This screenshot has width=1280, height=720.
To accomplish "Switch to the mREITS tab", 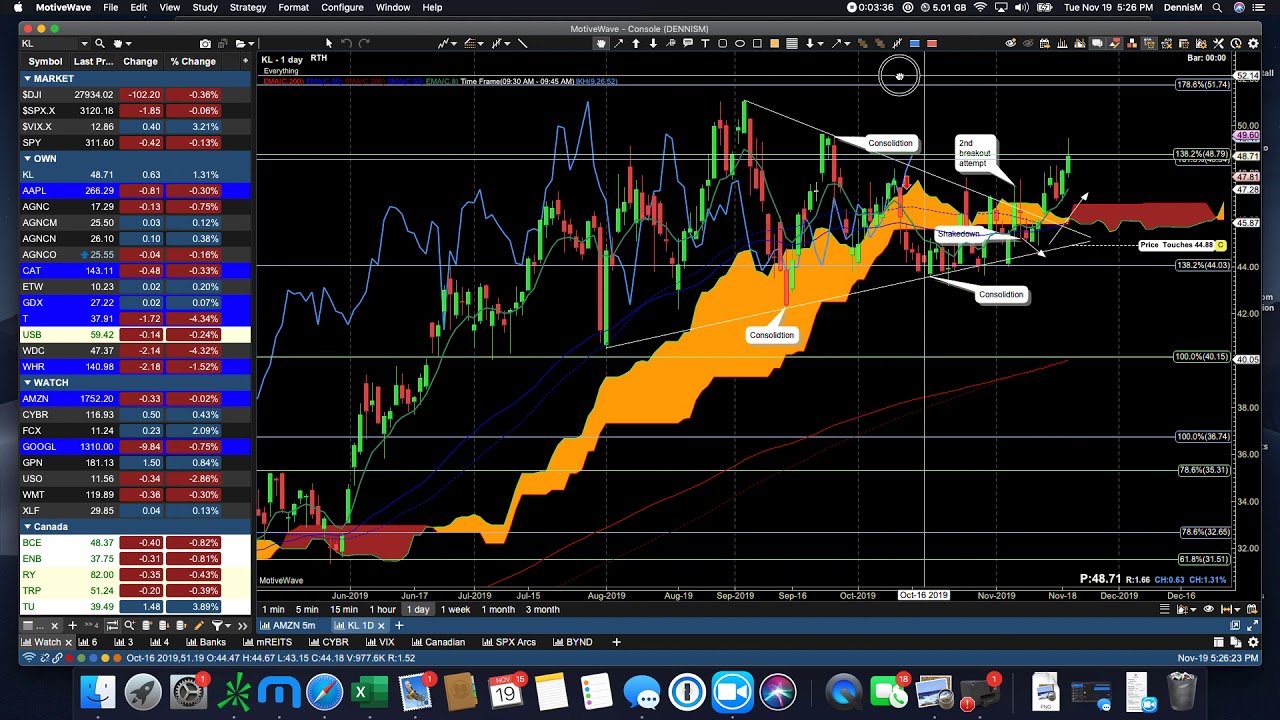I will coord(268,642).
